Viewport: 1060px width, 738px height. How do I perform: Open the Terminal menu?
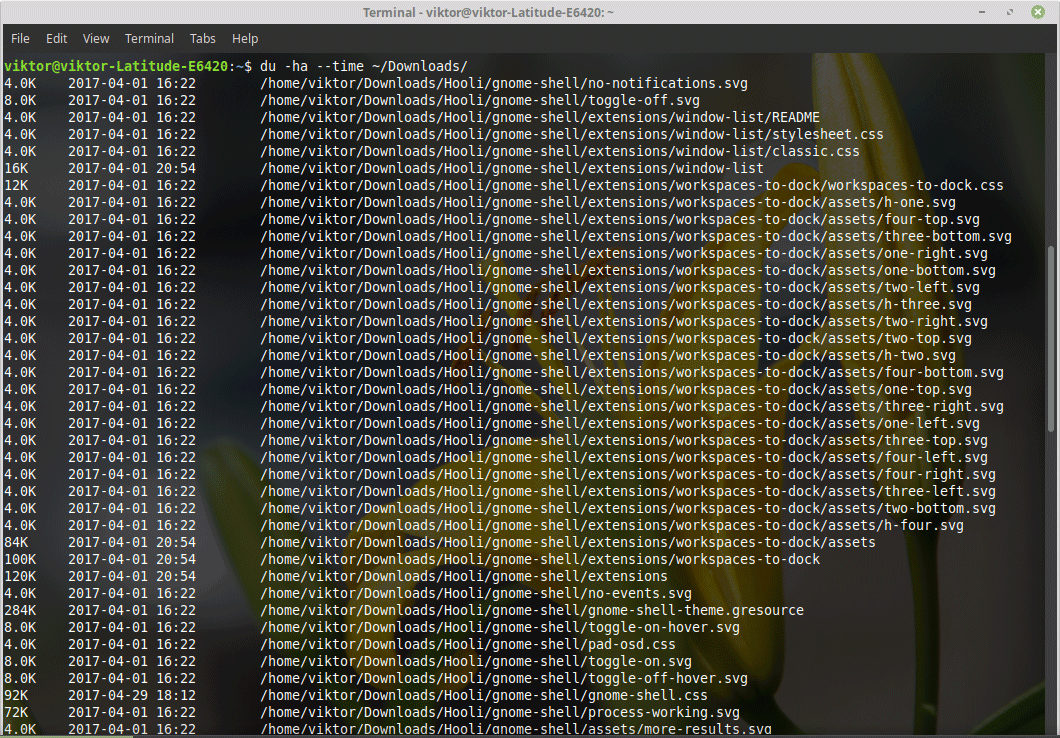point(149,39)
